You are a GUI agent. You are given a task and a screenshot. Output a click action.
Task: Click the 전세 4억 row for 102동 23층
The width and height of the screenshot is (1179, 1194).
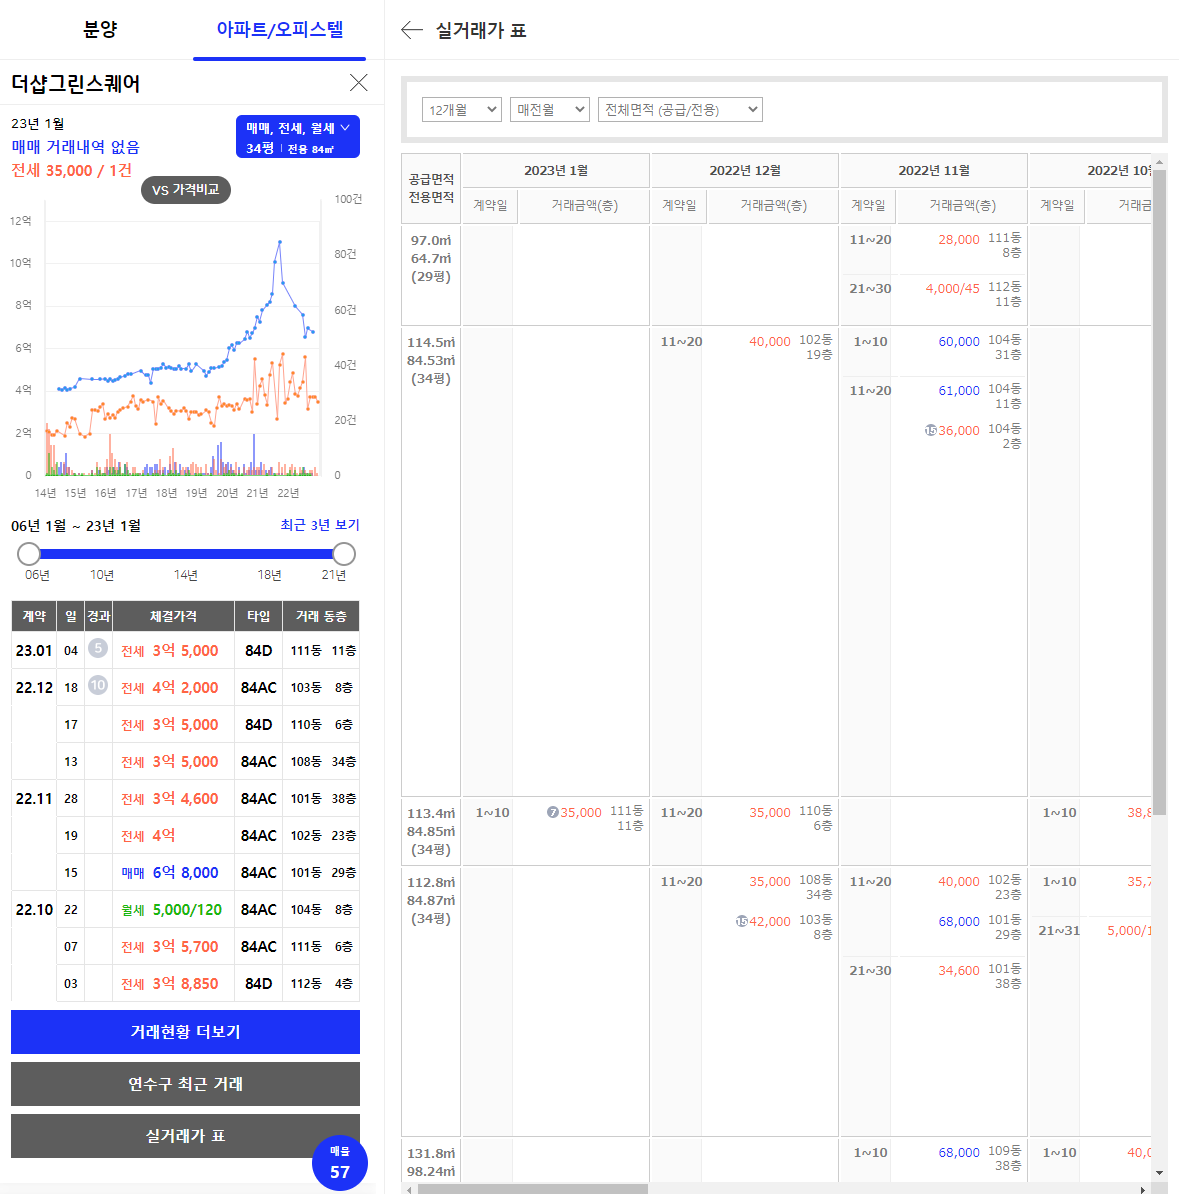tap(208, 835)
